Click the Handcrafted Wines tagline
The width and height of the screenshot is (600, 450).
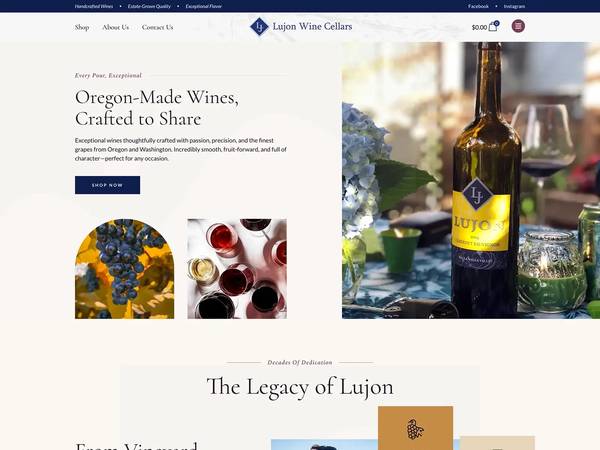[94, 6]
